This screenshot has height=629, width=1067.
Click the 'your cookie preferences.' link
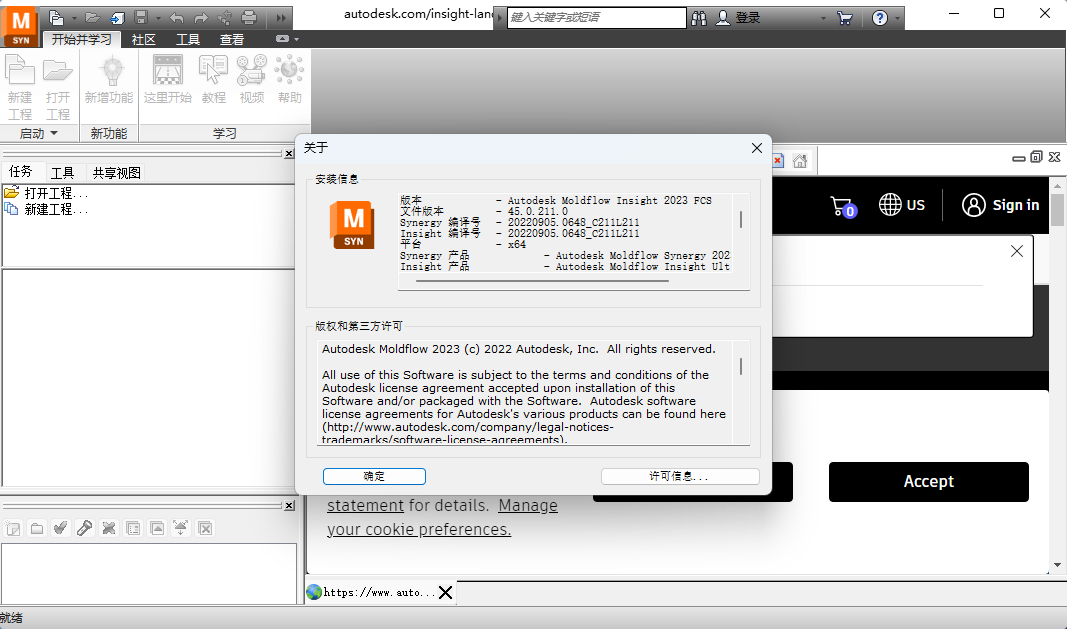click(419, 530)
